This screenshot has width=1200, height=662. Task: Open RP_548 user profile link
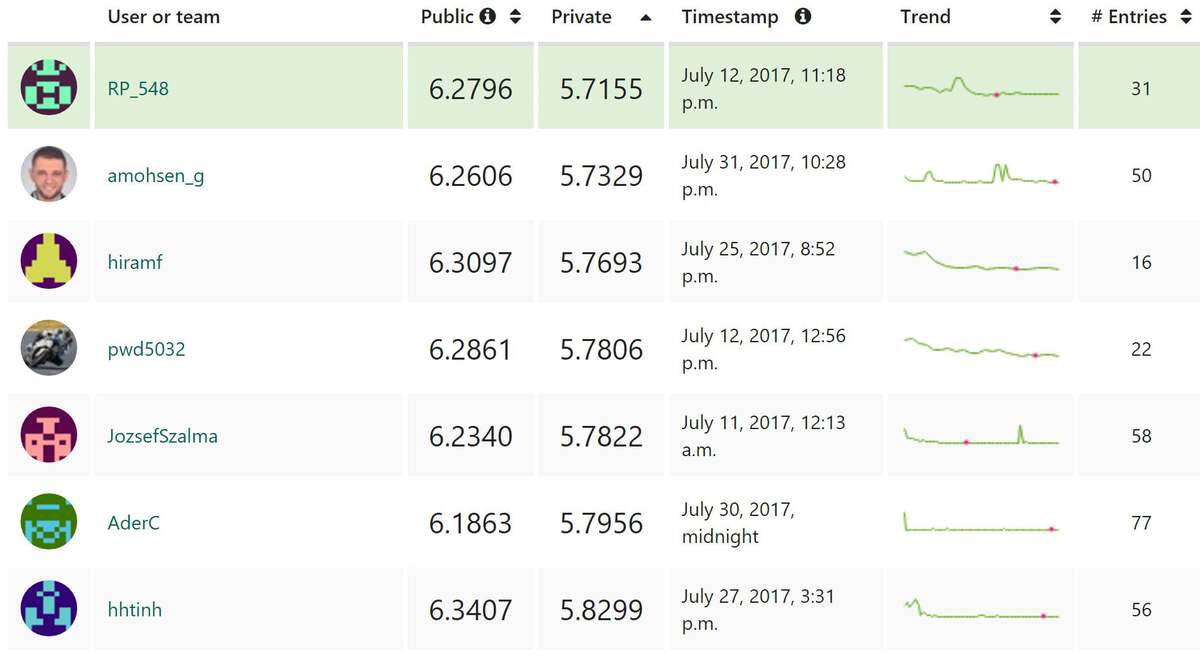coord(138,89)
